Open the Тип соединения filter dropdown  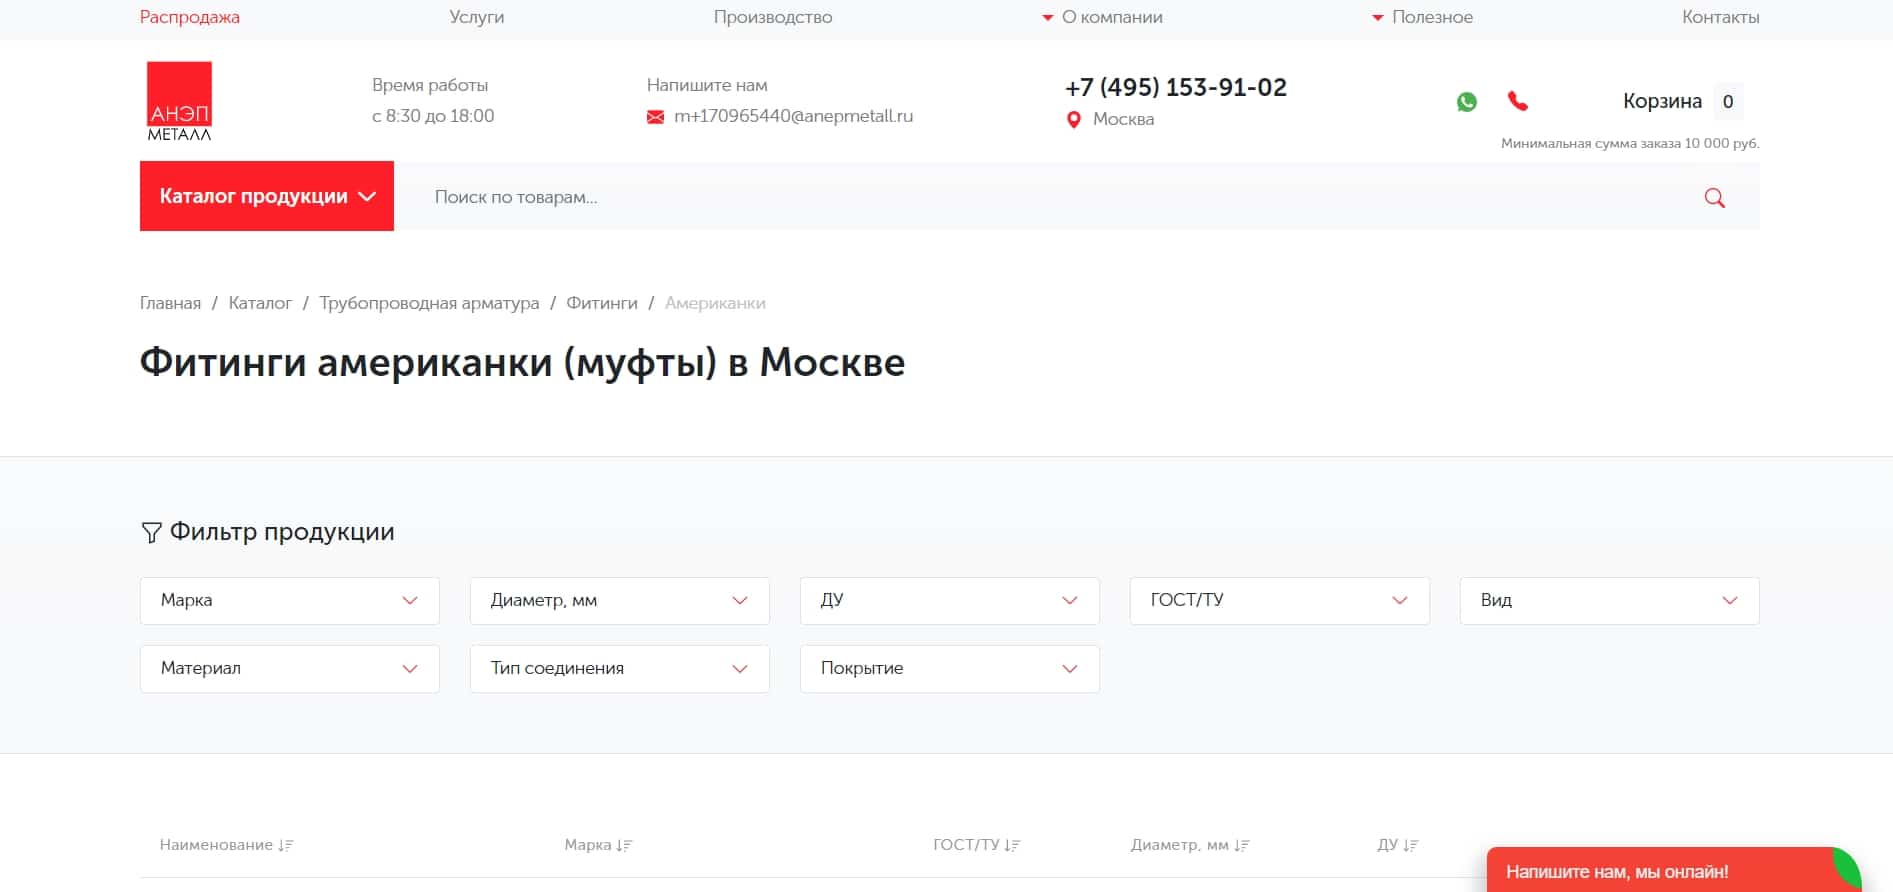[x=620, y=669]
